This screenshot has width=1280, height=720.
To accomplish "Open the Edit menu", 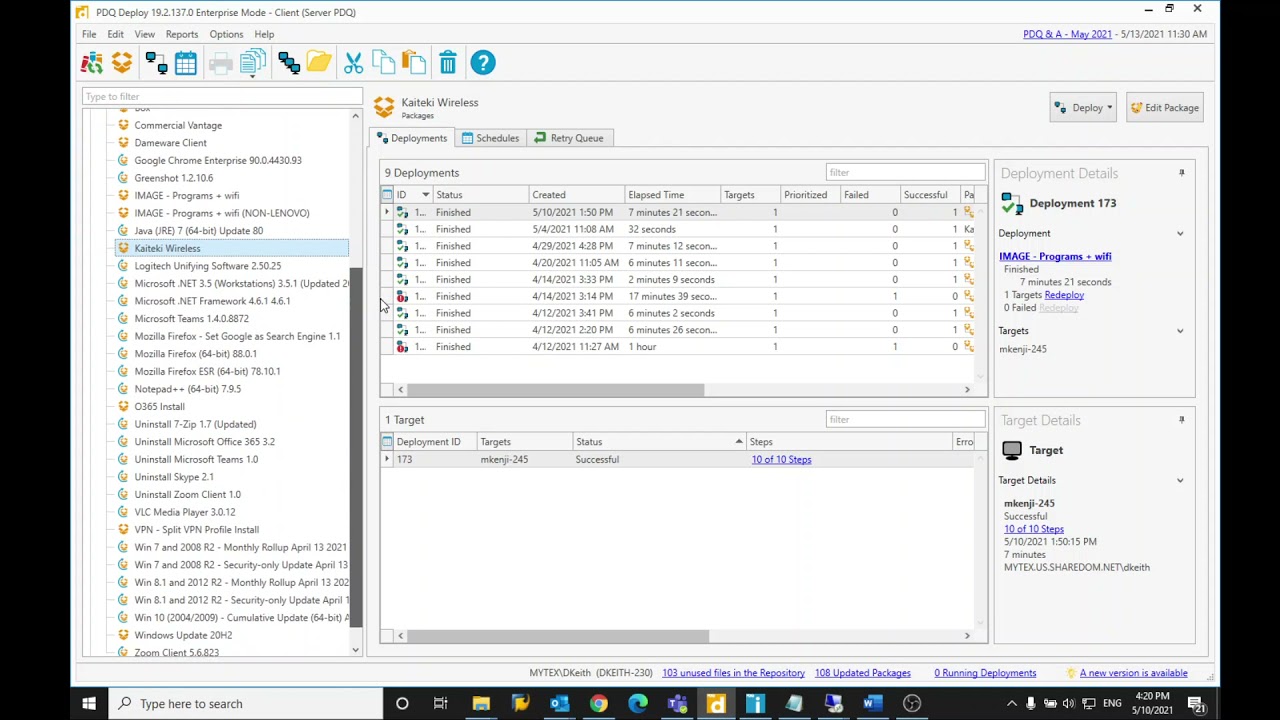I will (x=115, y=34).
